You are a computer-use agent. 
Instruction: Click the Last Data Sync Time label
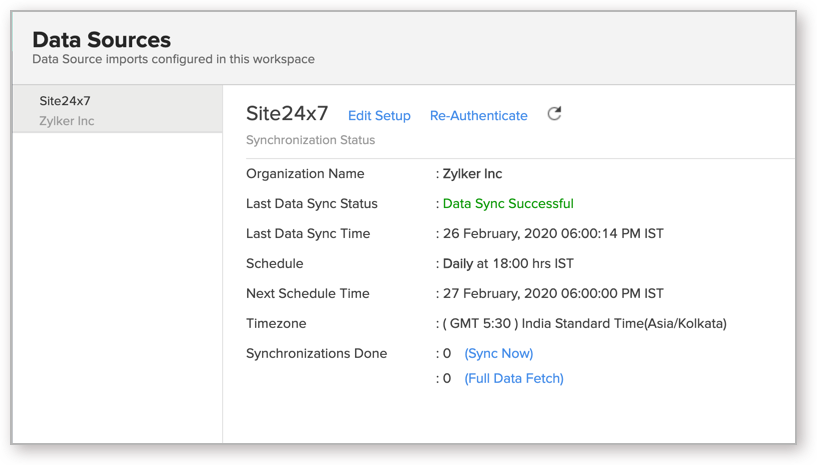308,234
